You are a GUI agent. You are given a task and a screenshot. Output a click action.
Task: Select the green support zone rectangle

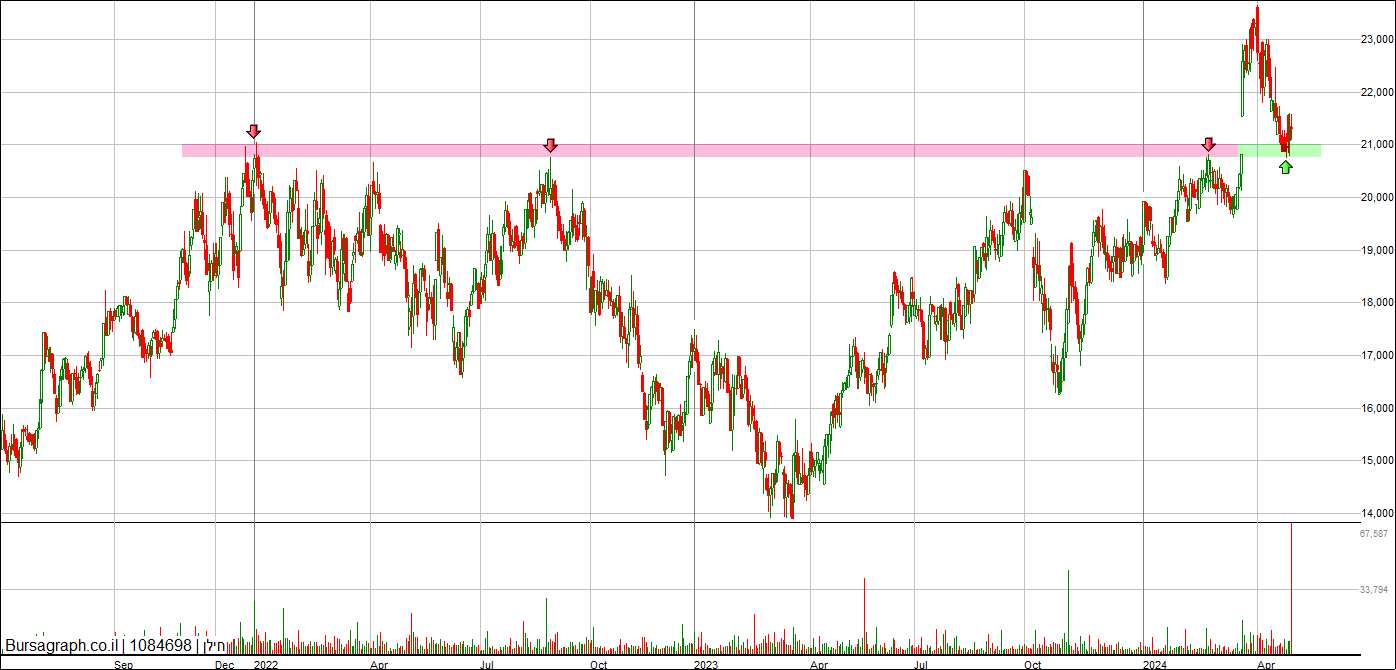(x=1279, y=151)
